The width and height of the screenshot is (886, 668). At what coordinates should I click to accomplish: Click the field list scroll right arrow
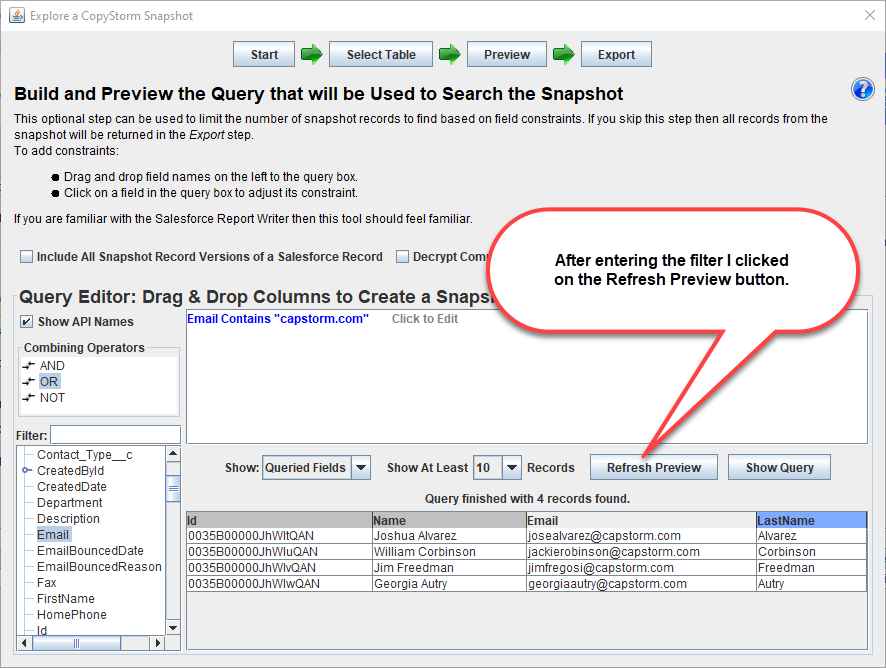point(157,643)
